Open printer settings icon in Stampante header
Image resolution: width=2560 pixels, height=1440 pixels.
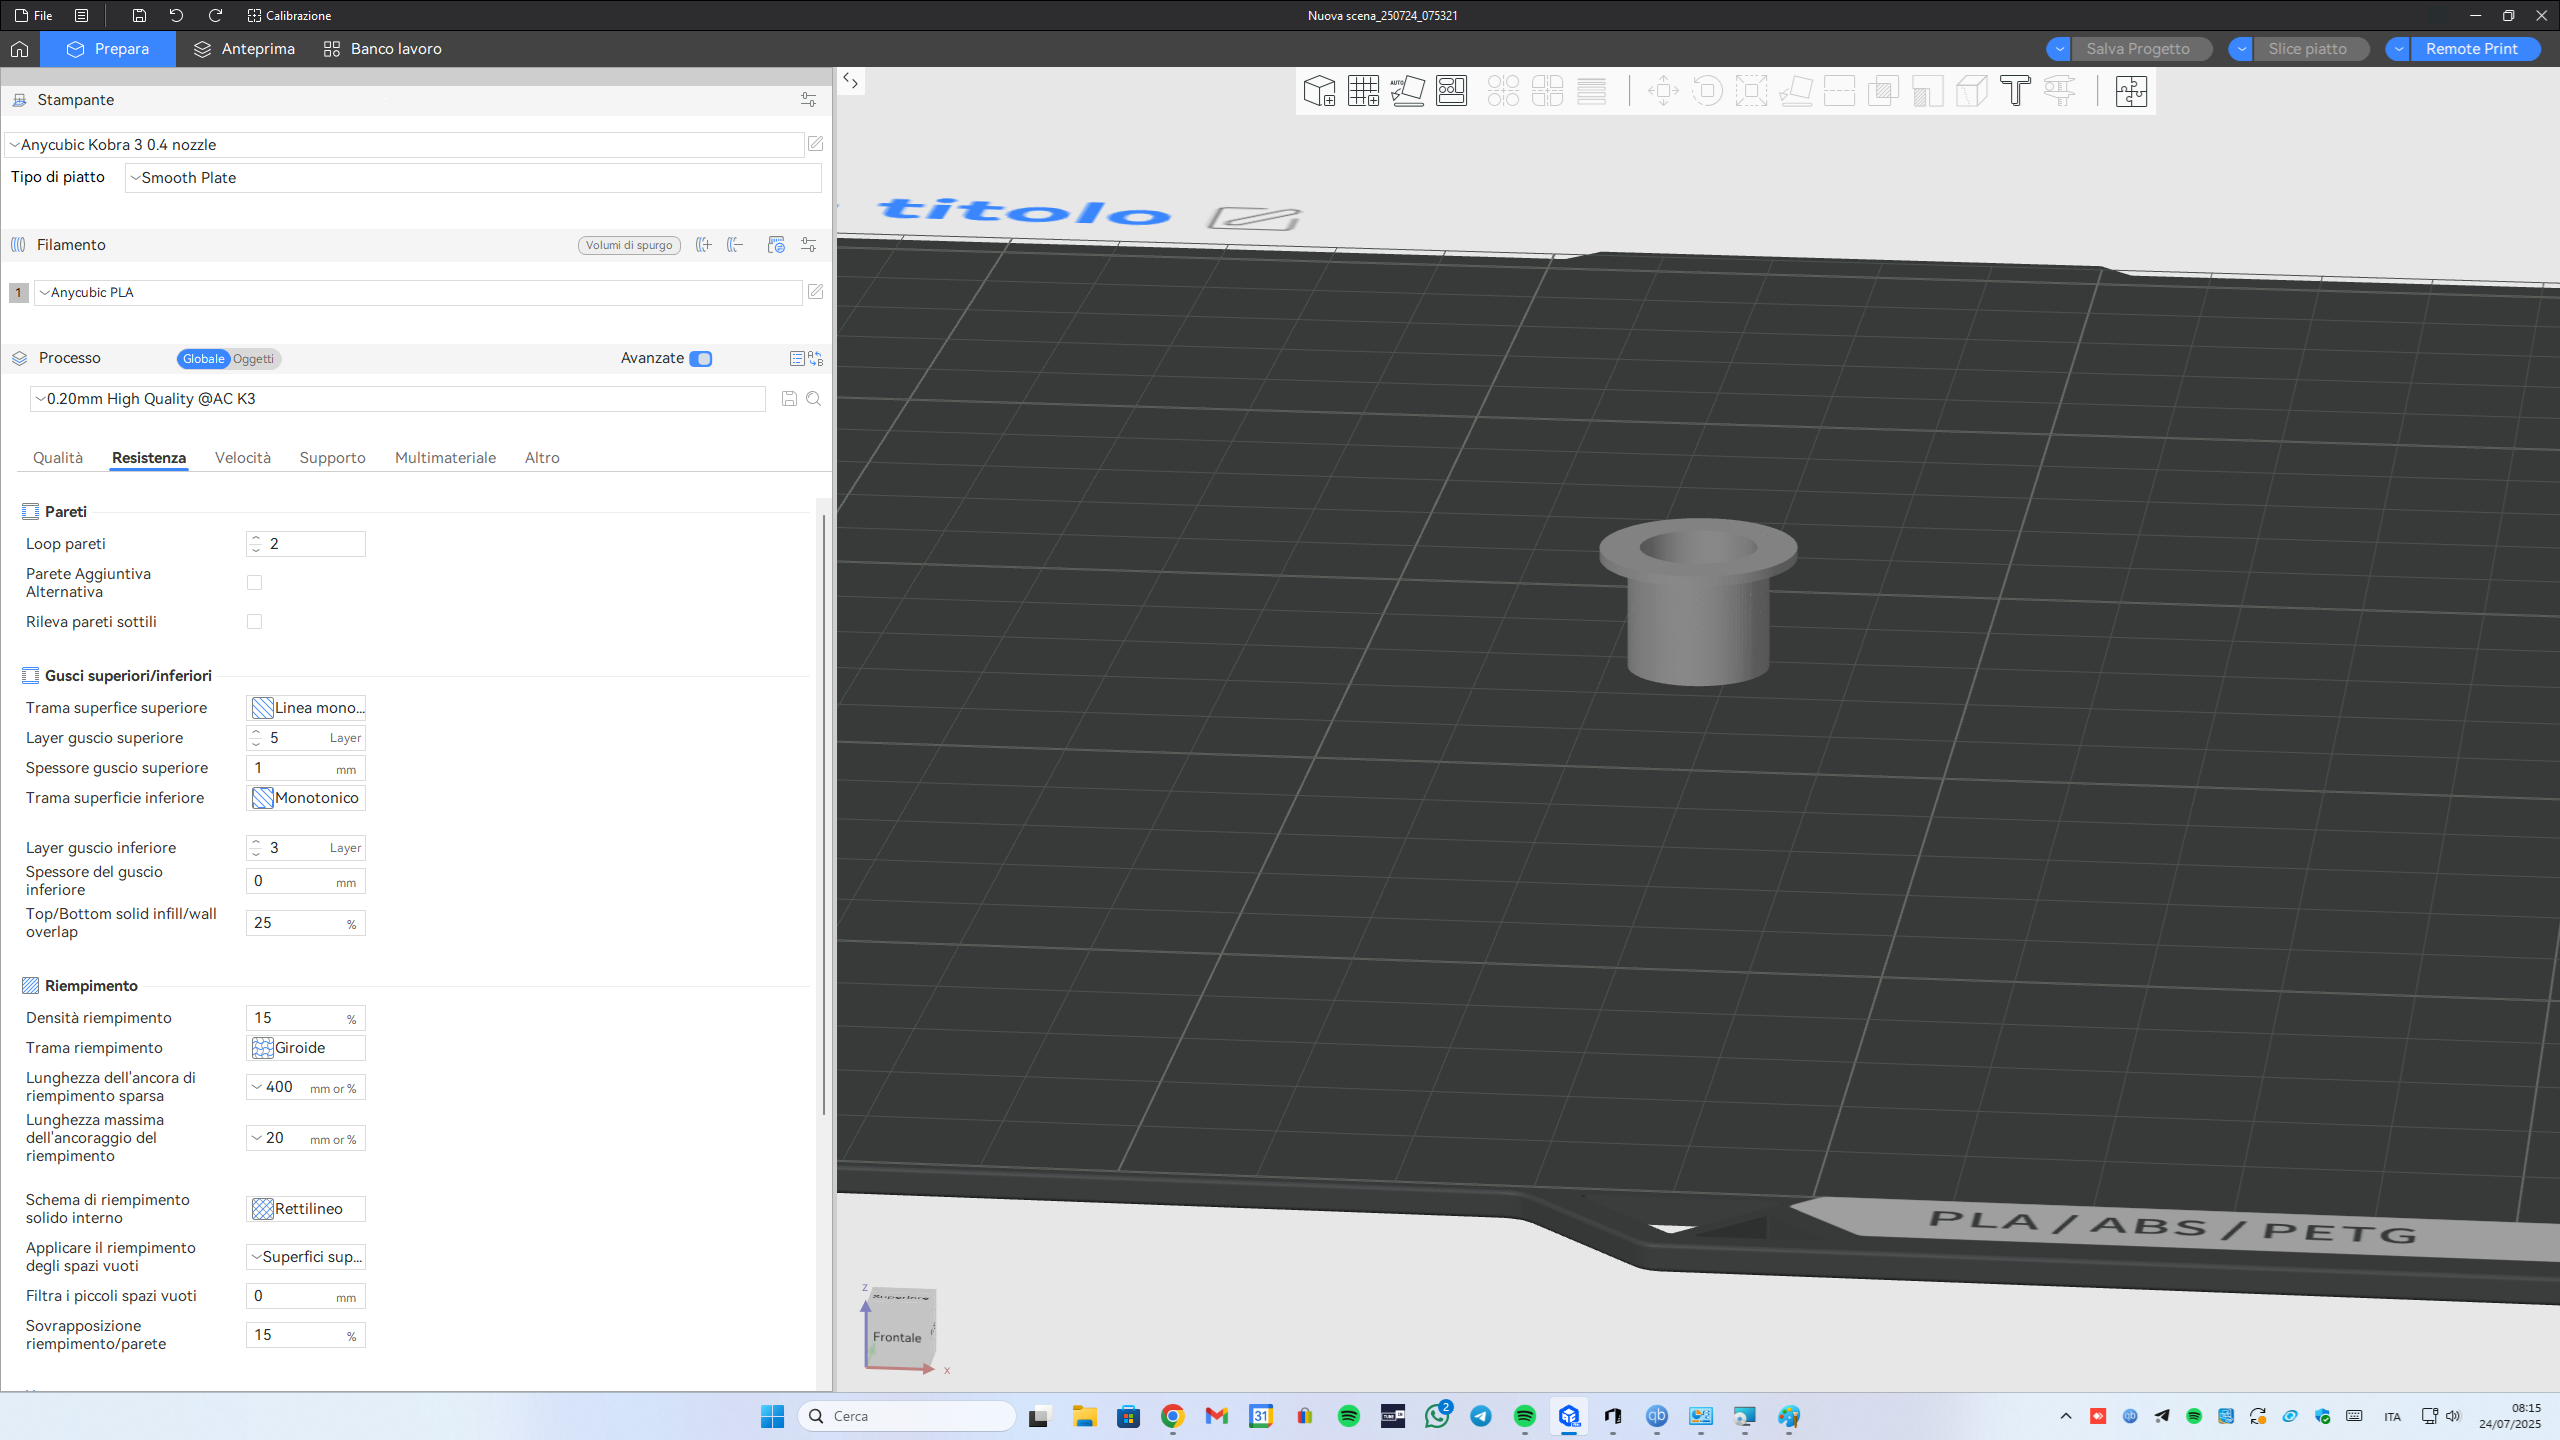point(808,100)
